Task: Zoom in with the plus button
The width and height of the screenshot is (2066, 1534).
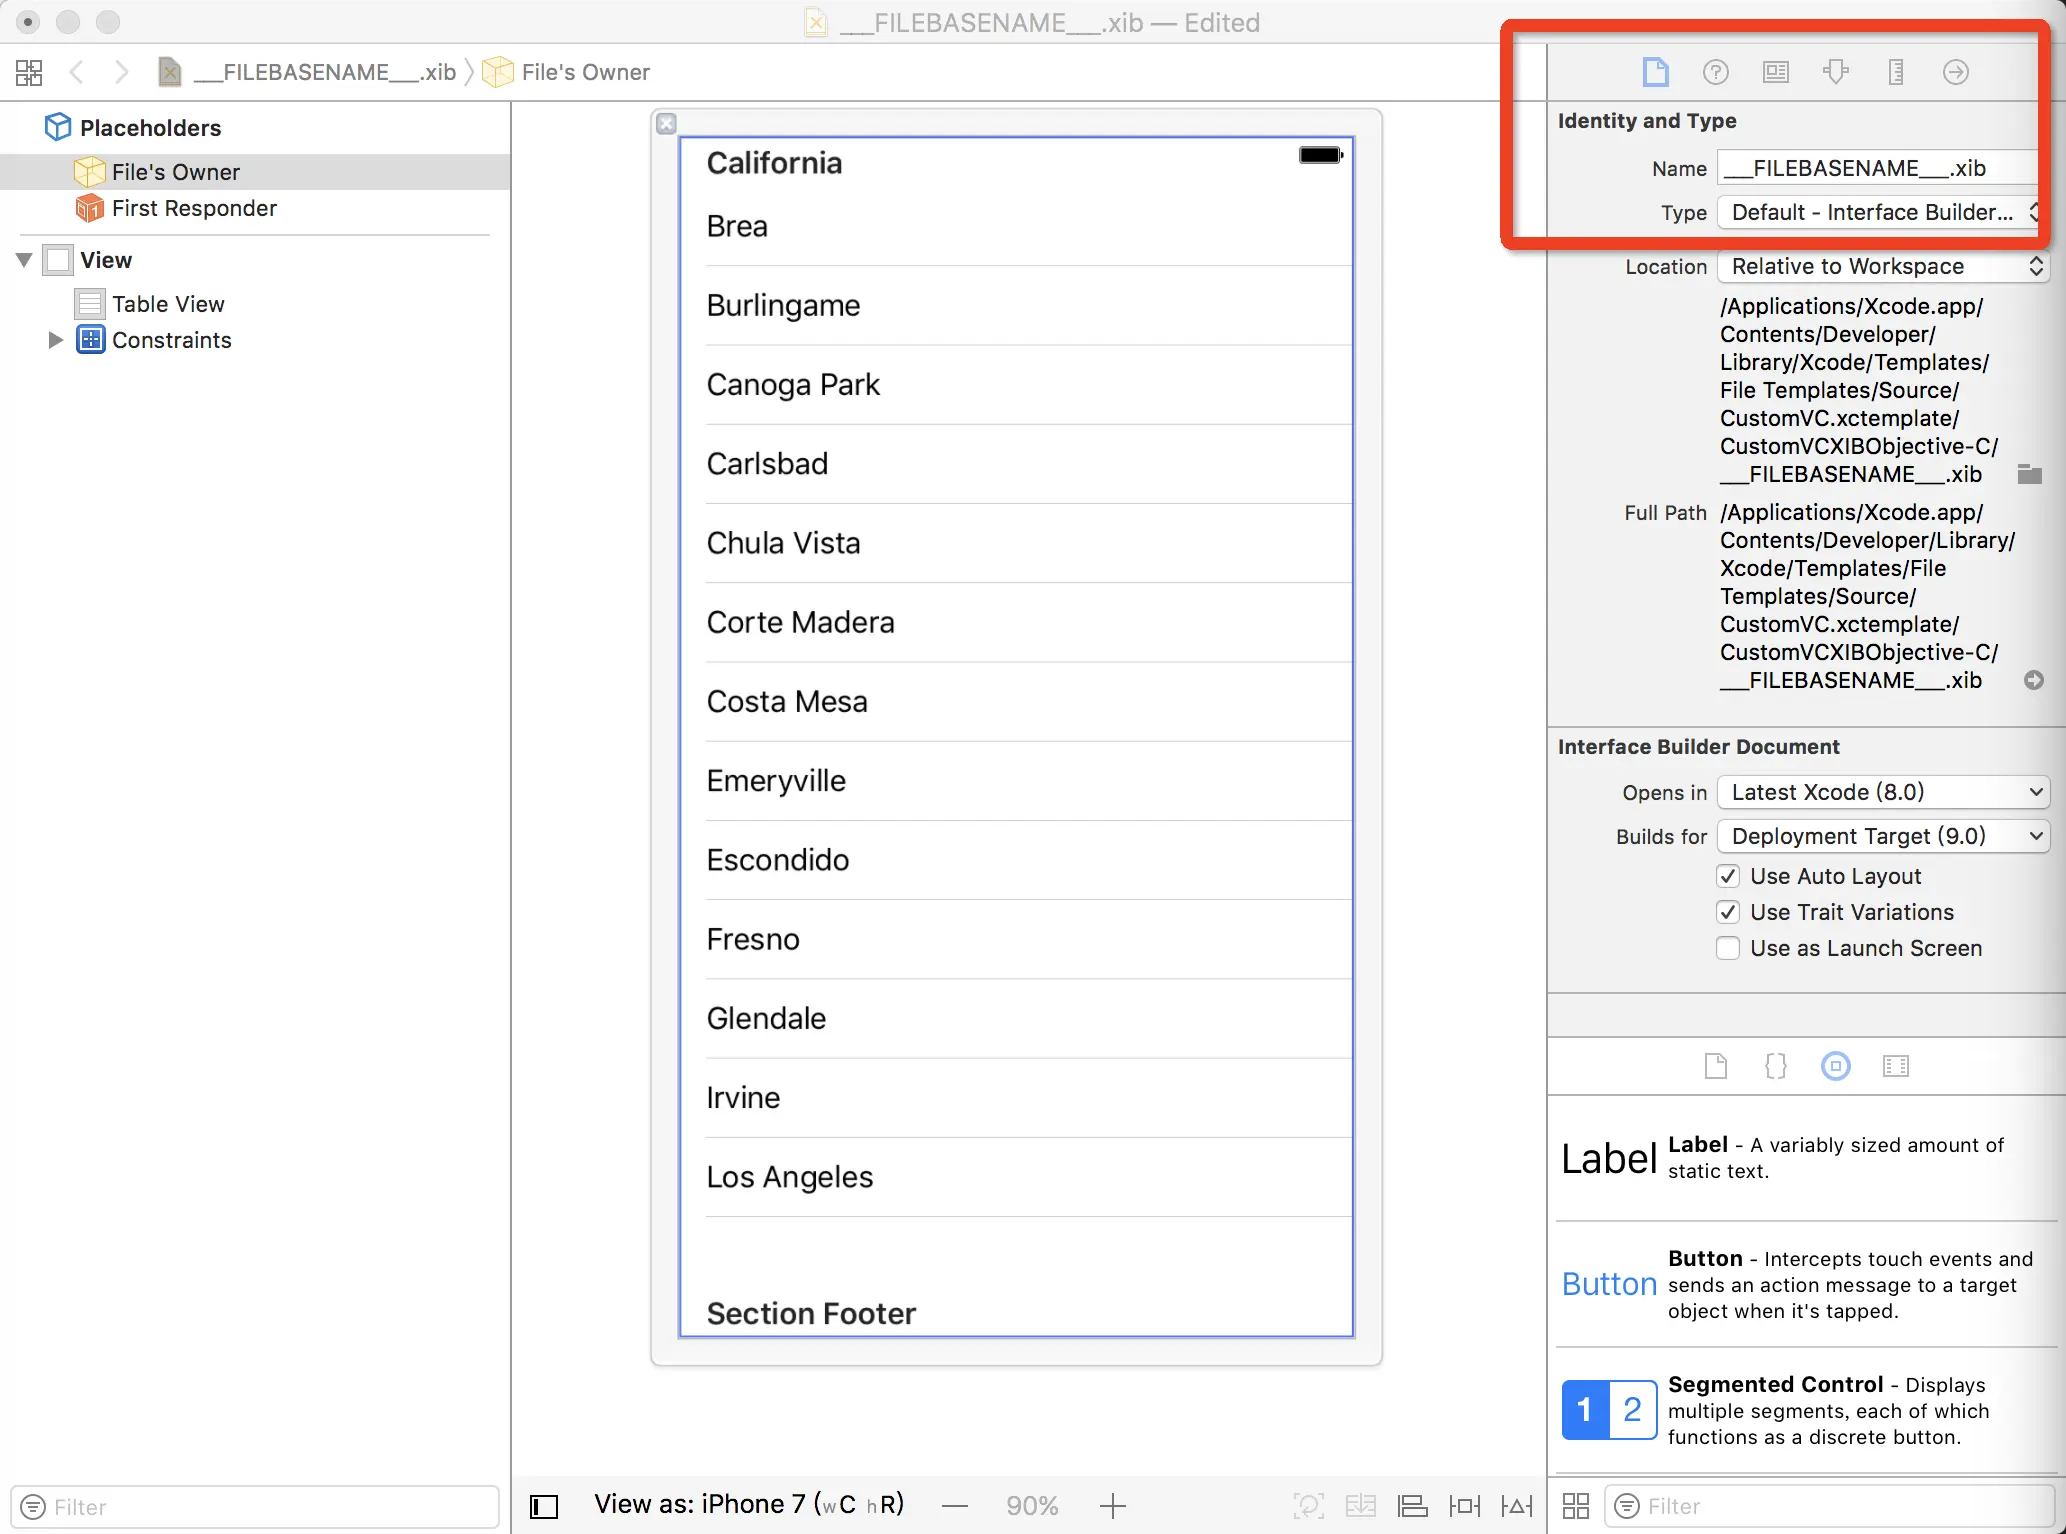Action: coord(1112,1506)
